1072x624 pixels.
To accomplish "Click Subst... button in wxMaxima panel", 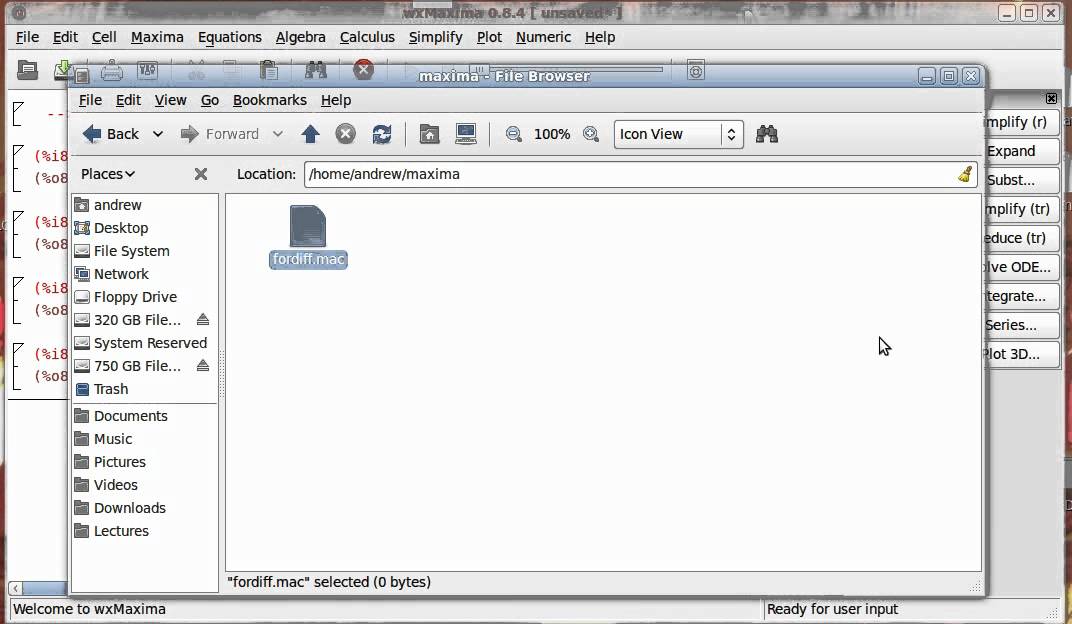I will [x=1021, y=180].
